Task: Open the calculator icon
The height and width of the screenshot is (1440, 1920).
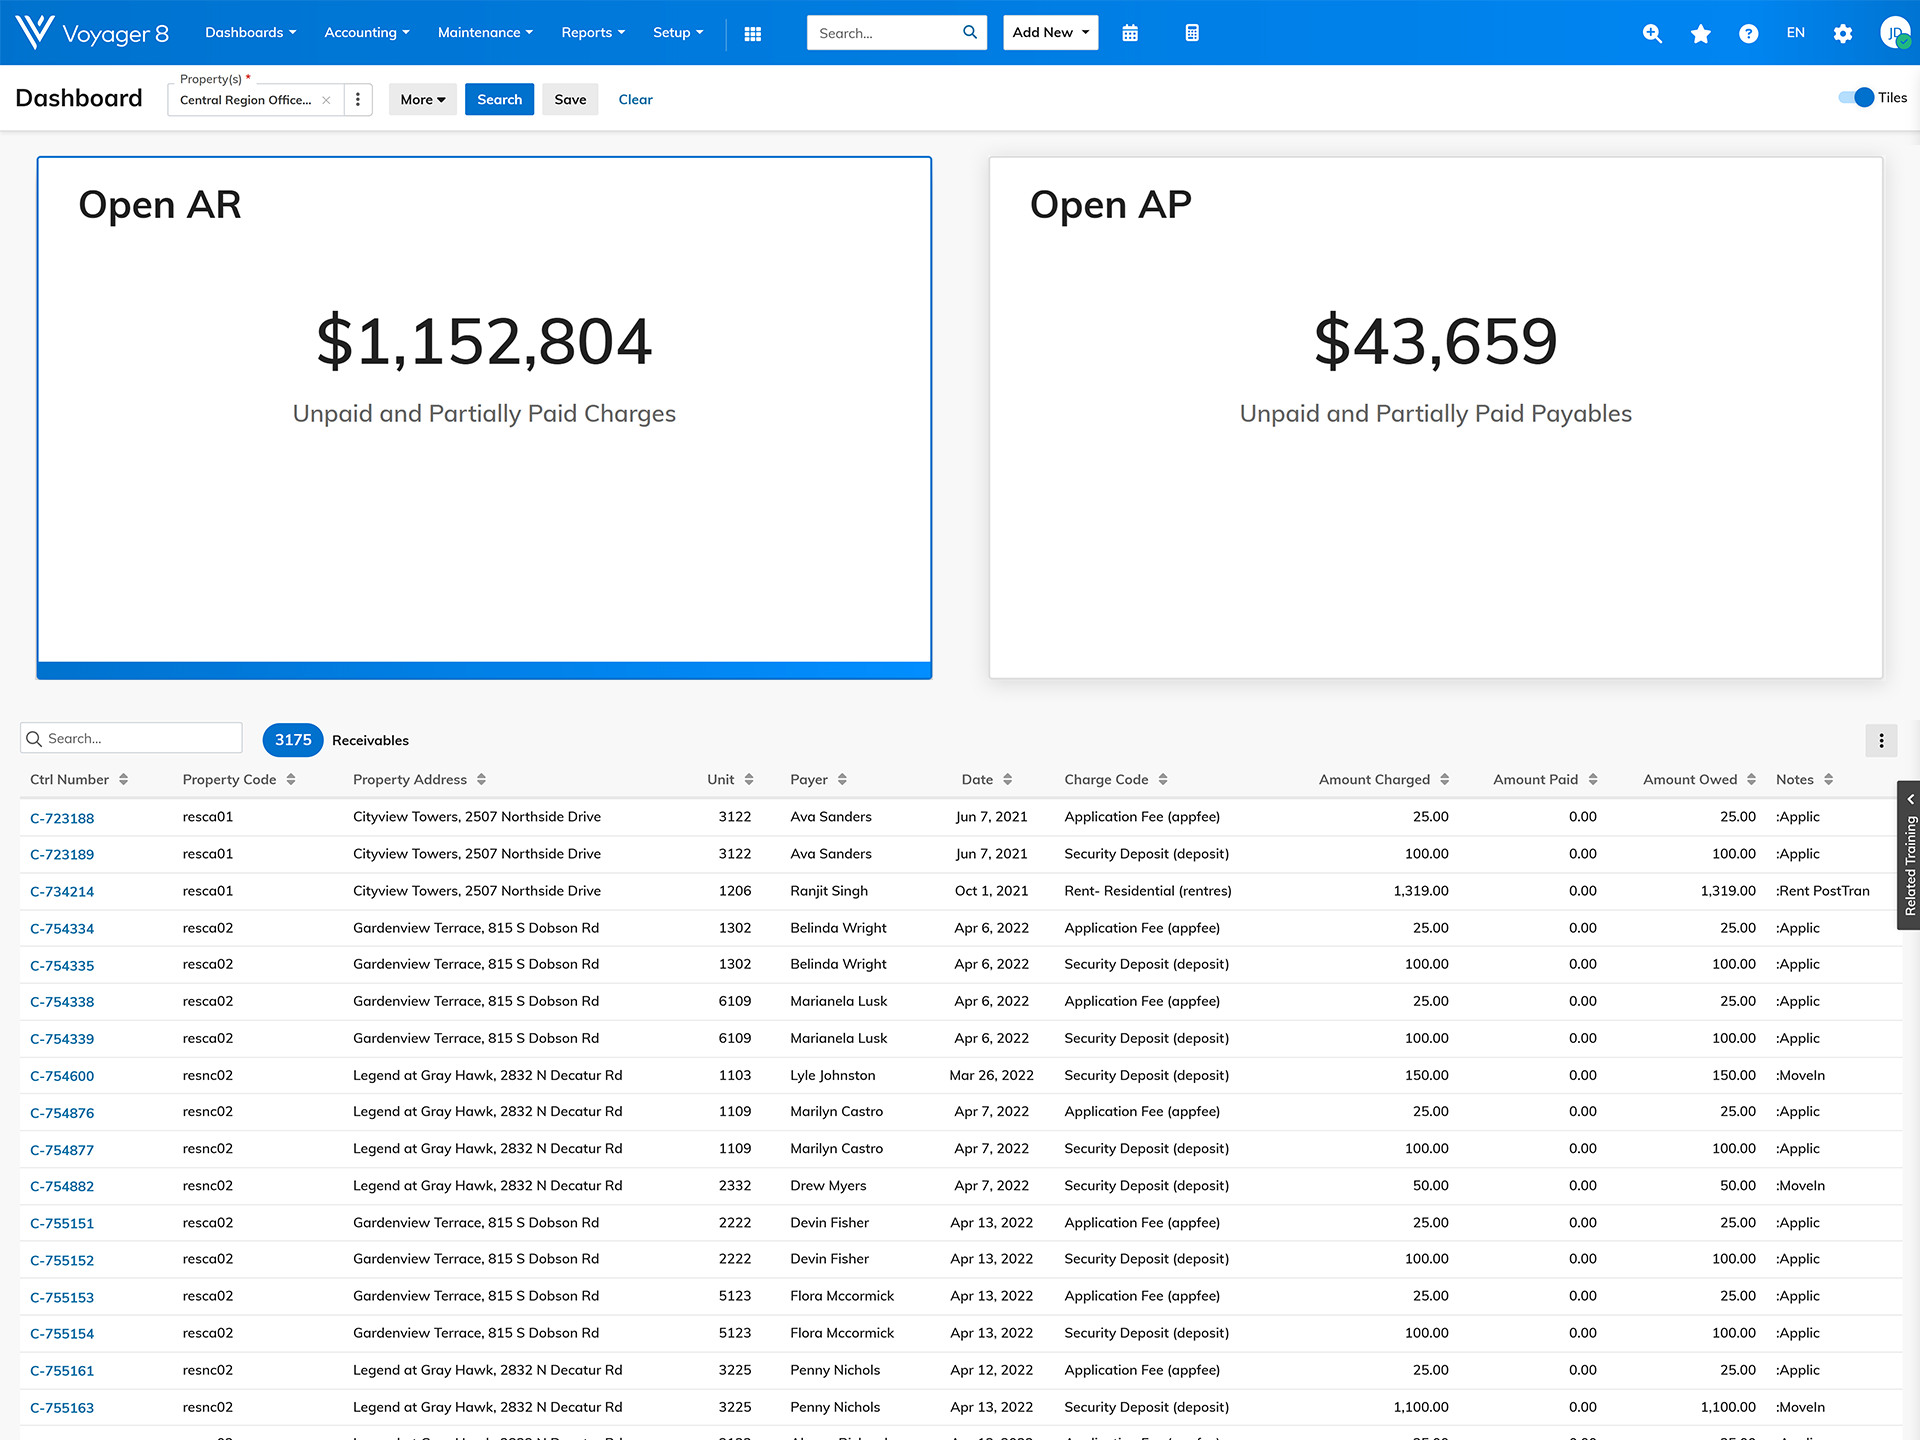Action: 1191,34
